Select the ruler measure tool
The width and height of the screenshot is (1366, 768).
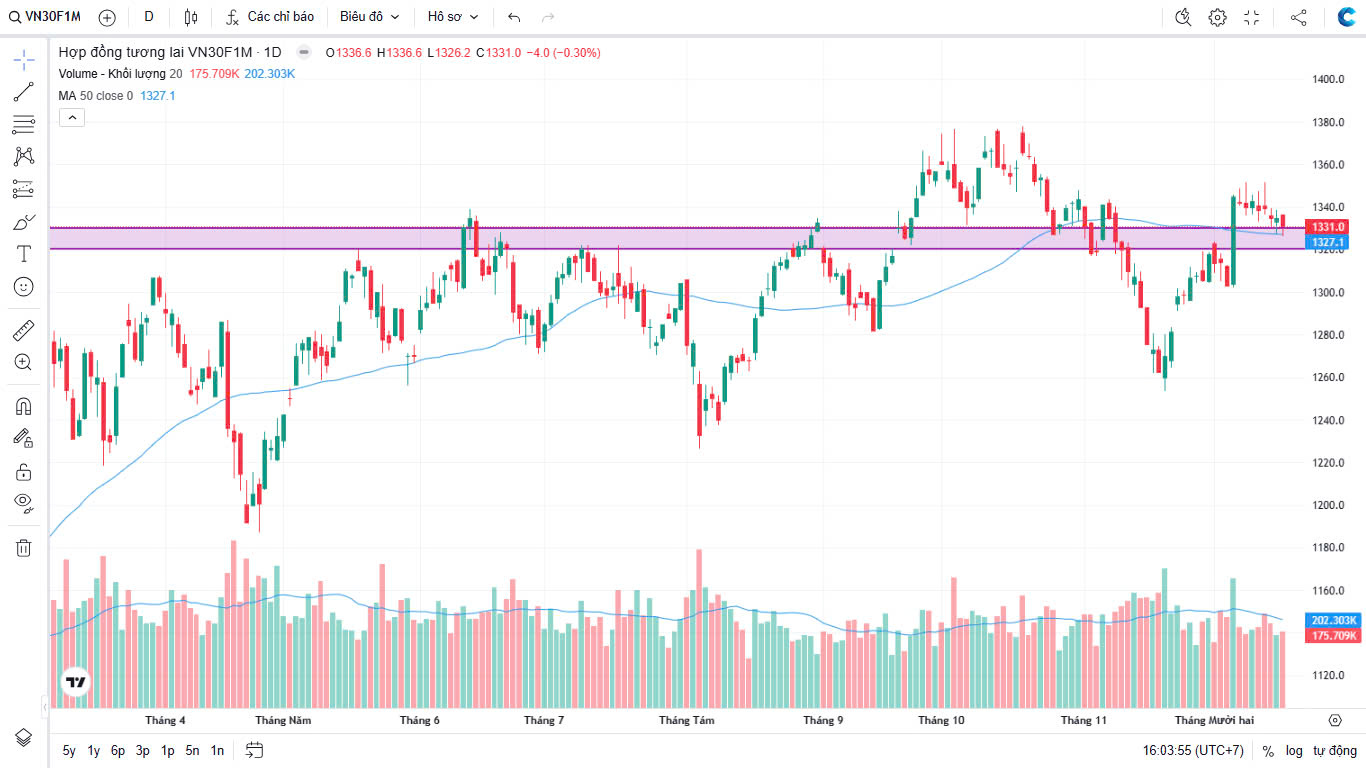pyautogui.click(x=24, y=329)
